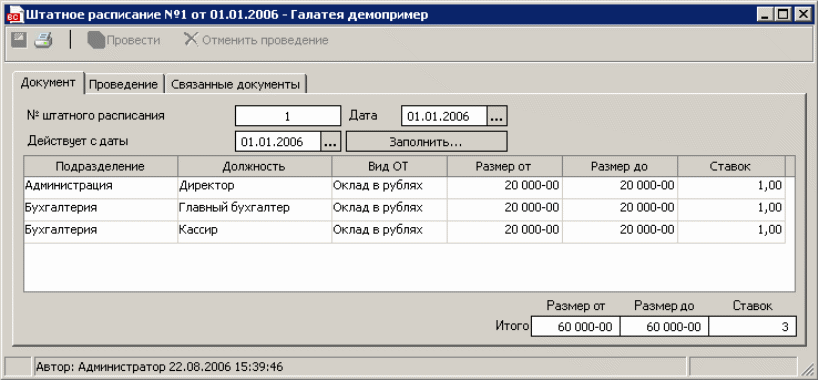Click the Размер от column header
818x380 pixels.
point(504,167)
